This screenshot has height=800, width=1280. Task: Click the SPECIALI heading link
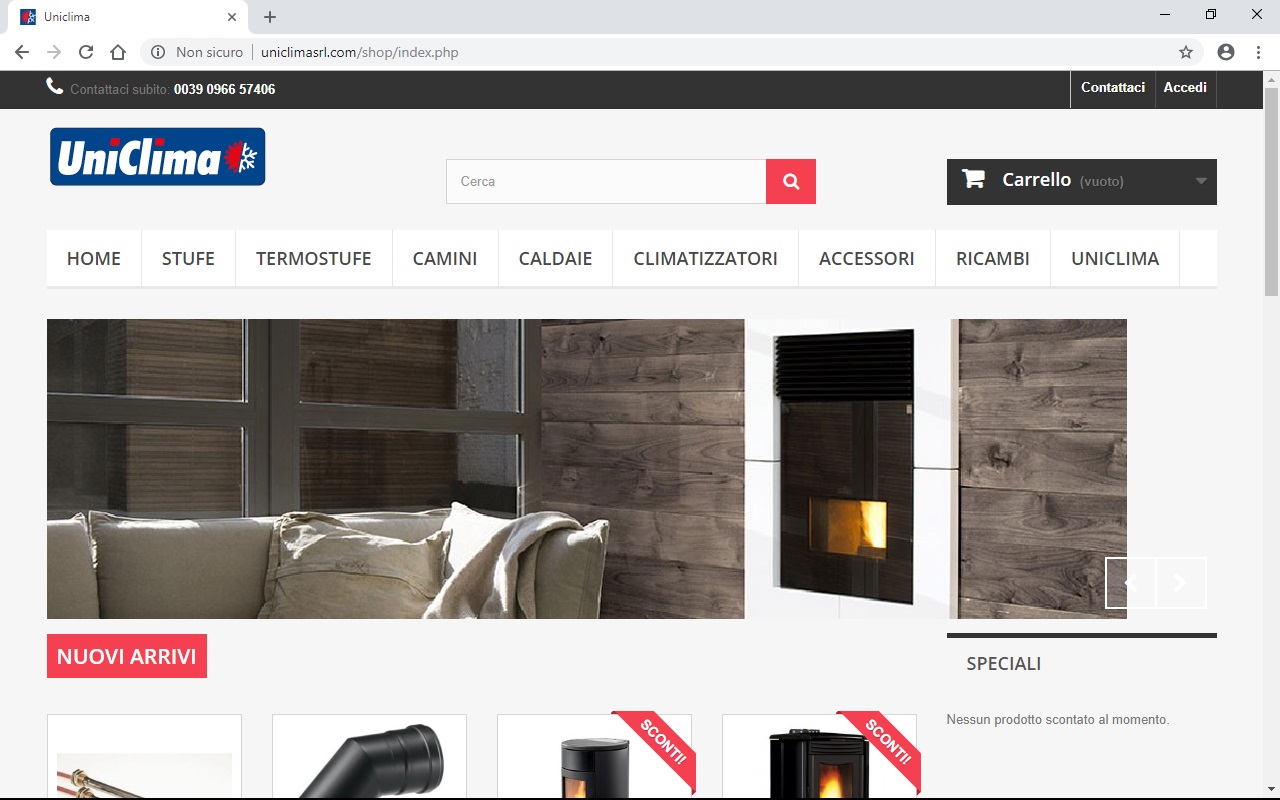tap(1004, 663)
